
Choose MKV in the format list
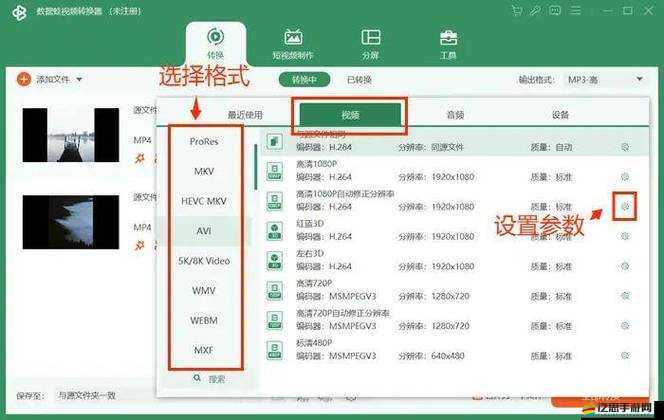[204, 171]
